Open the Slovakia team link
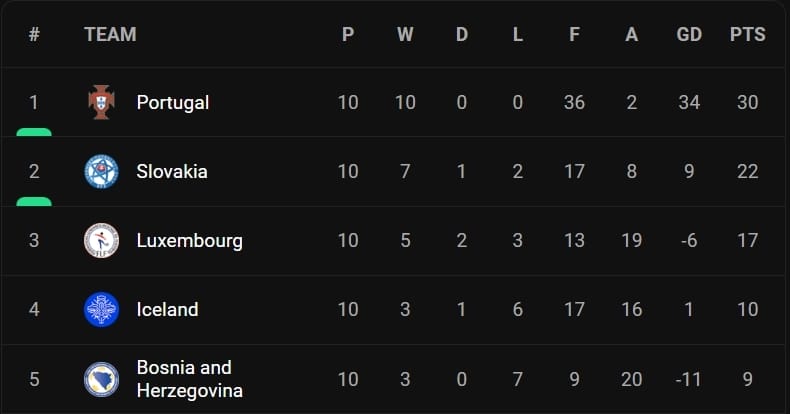The image size is (790, 414). point(172,171)
